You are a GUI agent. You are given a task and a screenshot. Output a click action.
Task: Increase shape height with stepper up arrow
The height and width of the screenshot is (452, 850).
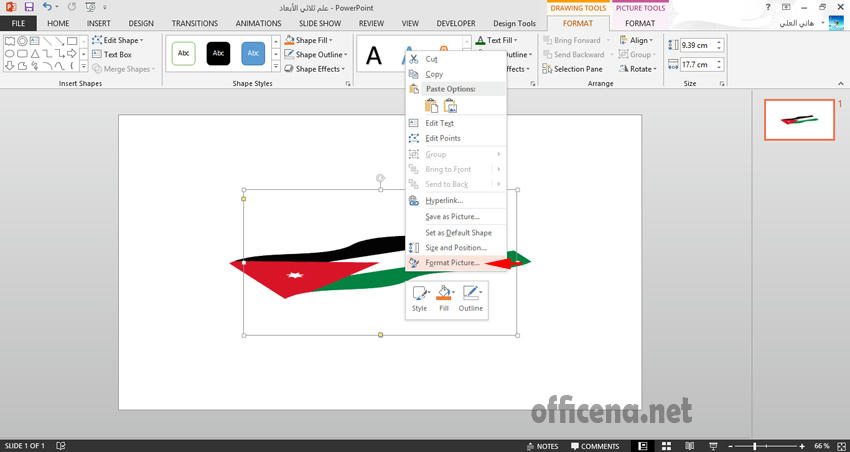pos(719,42)
